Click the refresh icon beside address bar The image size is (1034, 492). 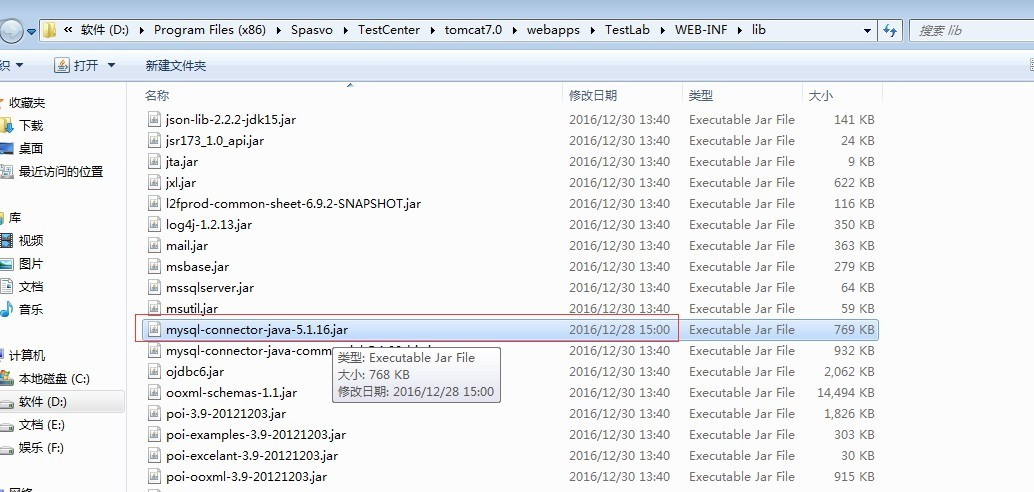click(890, 30)
